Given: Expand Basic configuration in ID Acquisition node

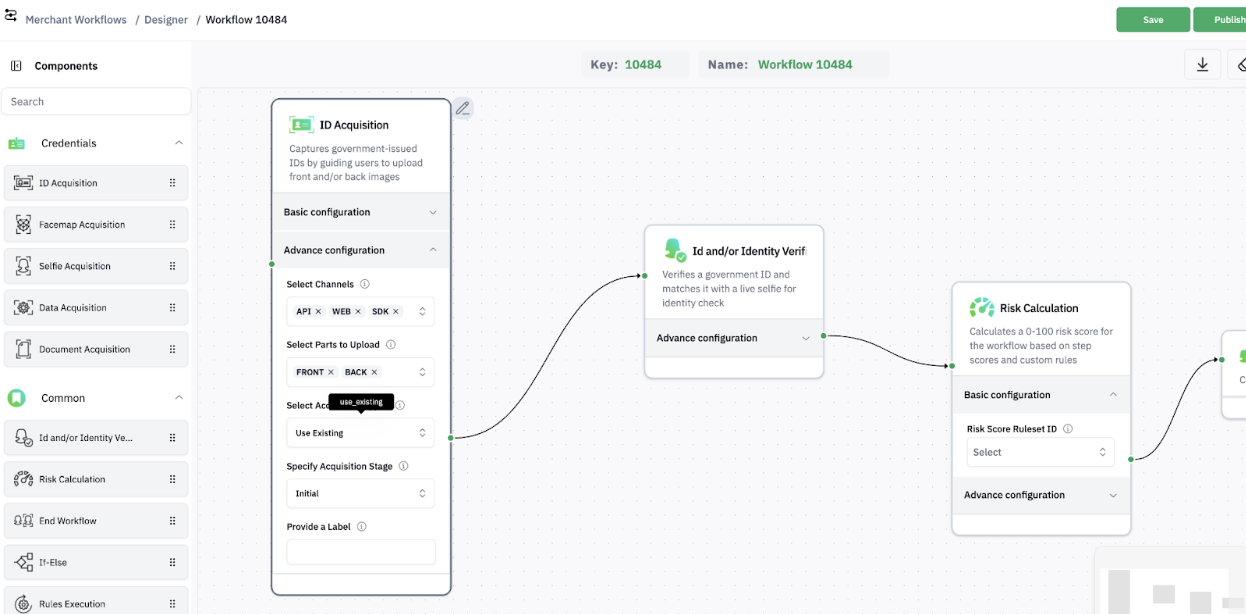Looking at the screenshot, I should (x=433, y=212).
